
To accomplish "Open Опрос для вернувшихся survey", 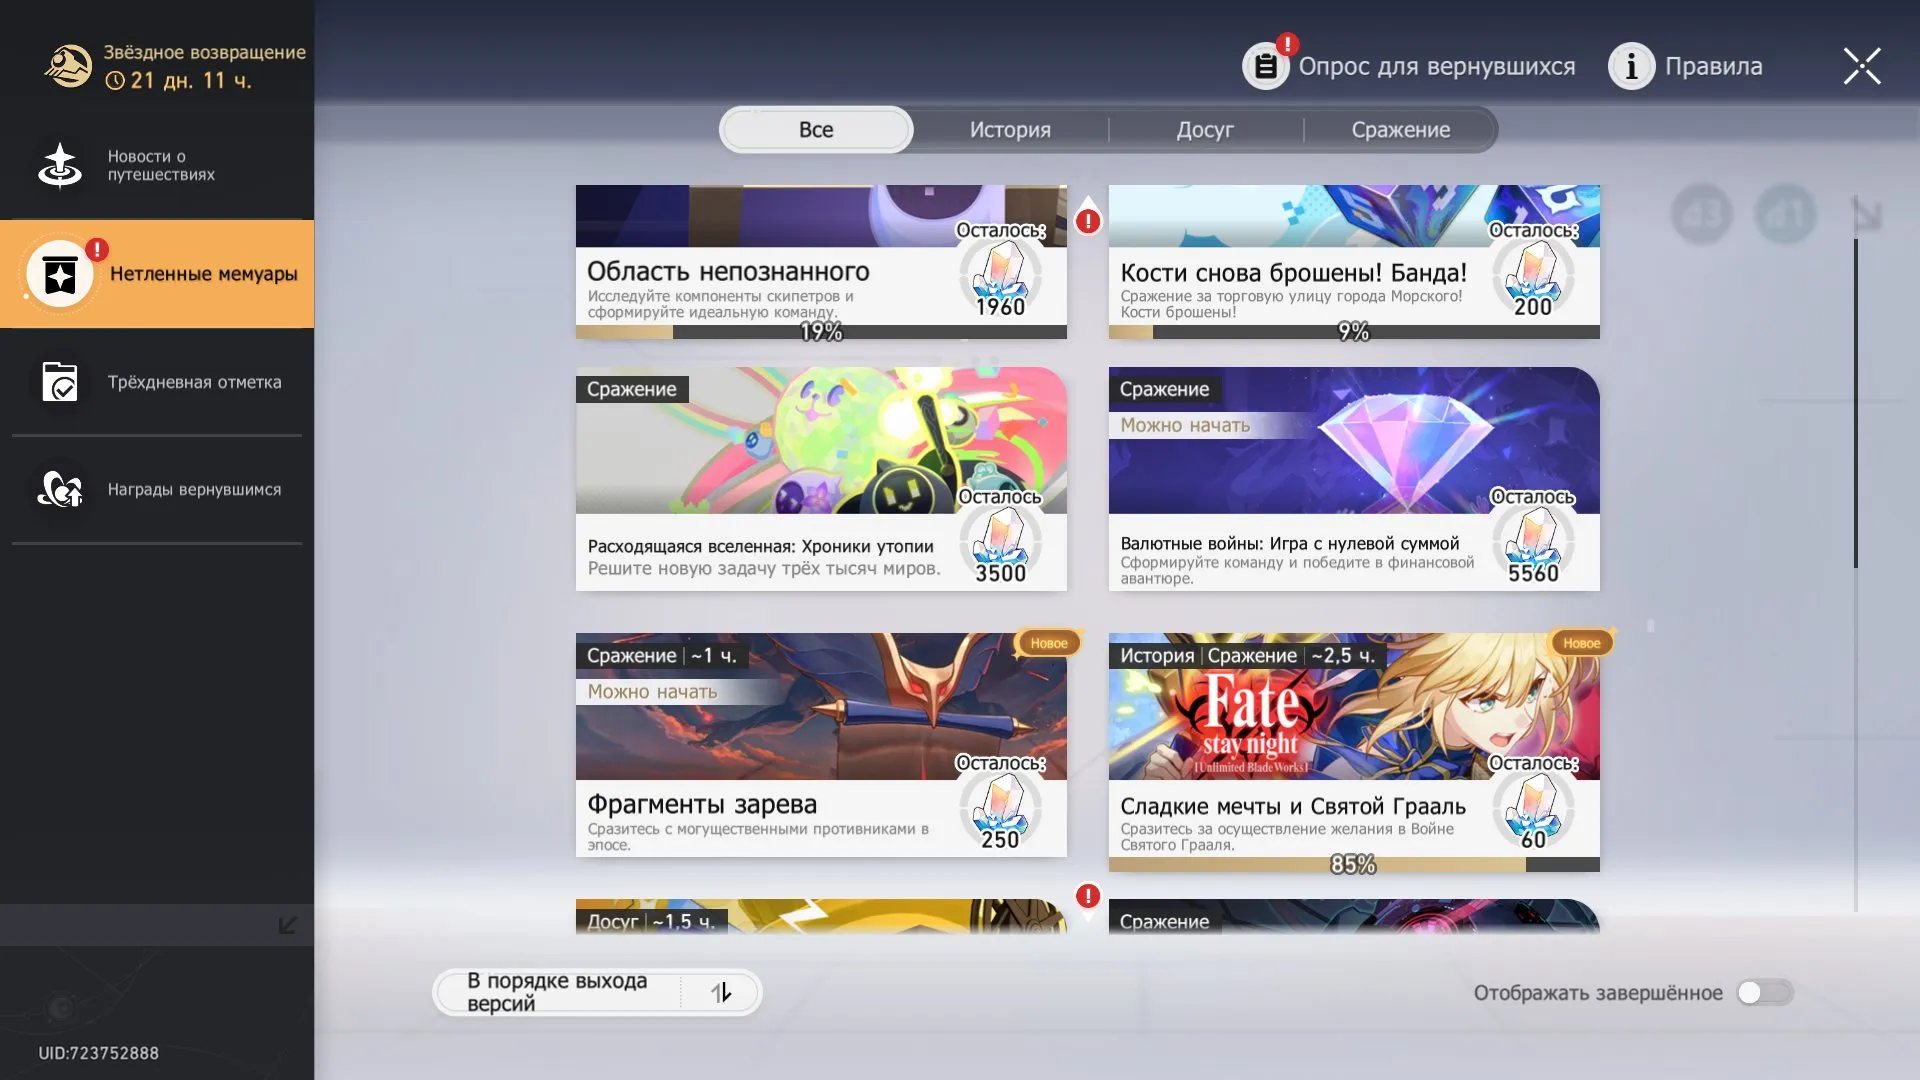I will point(1436,66).
